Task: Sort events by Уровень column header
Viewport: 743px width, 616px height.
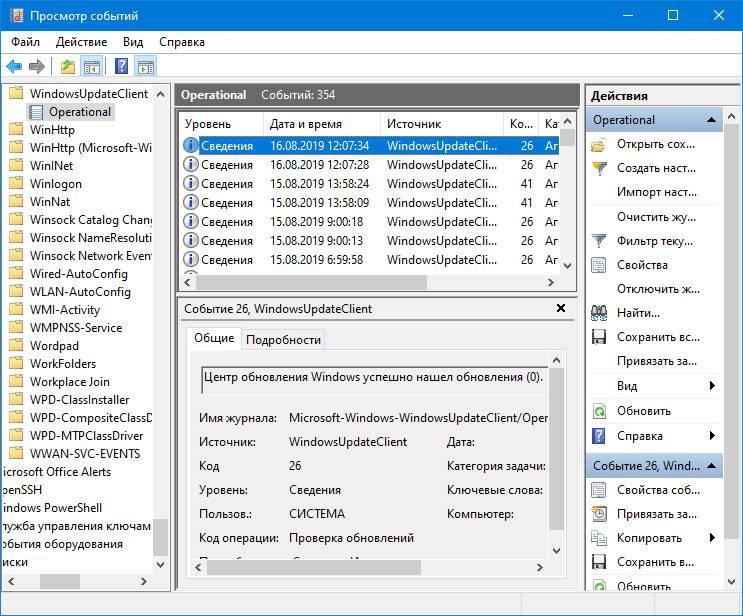Action: coord(221,124)
